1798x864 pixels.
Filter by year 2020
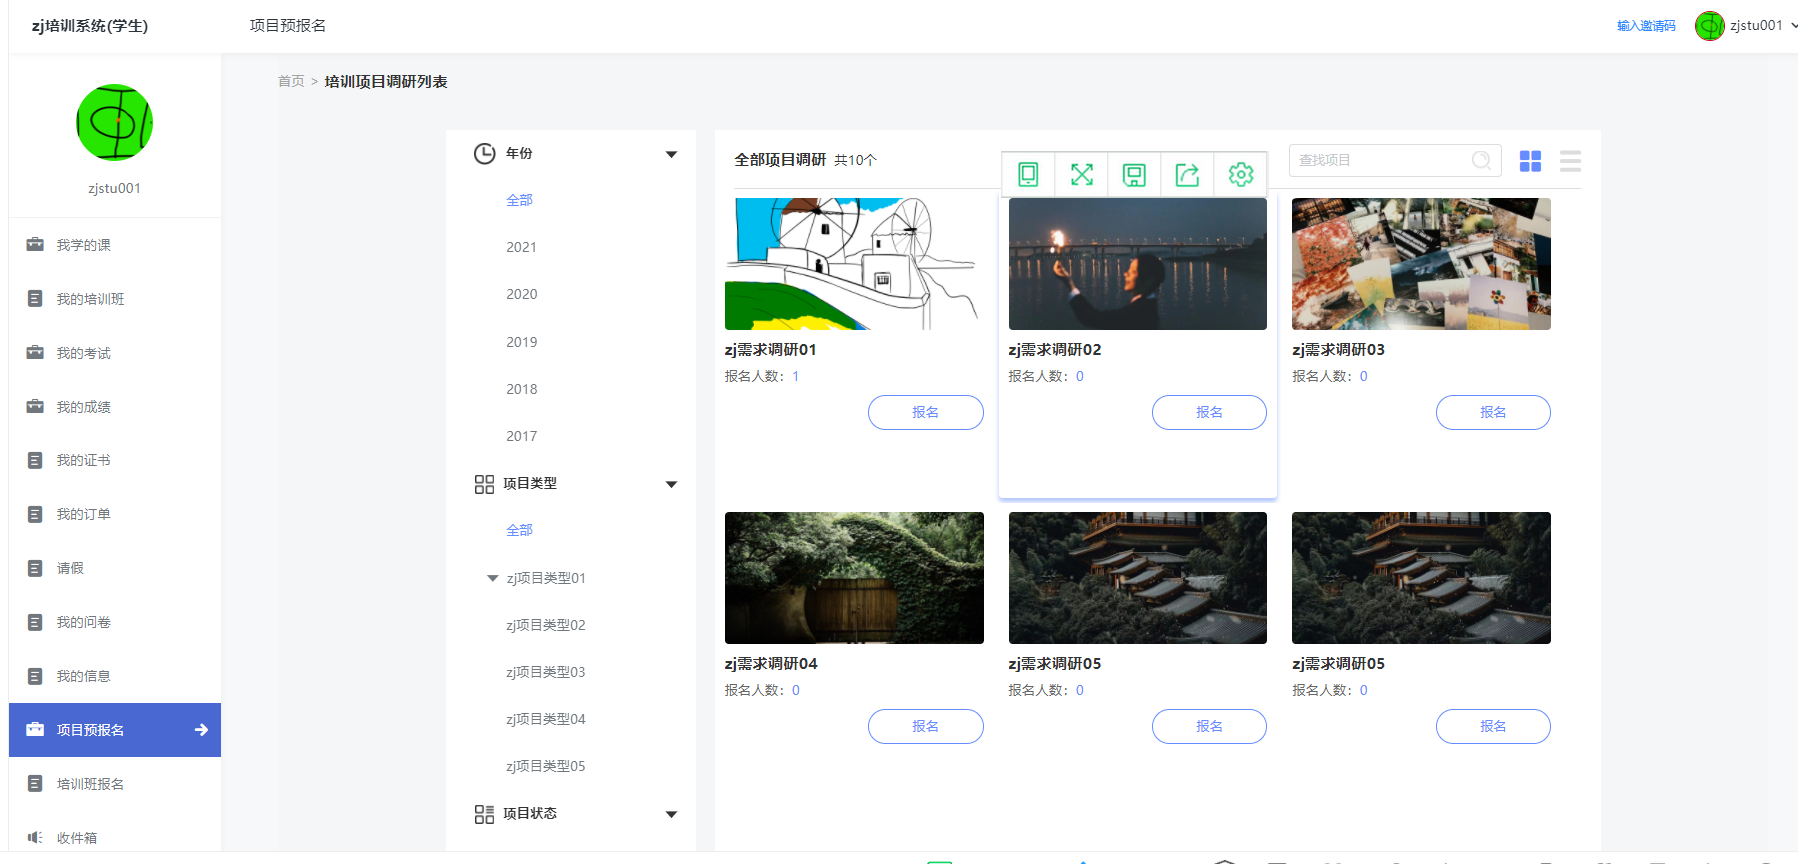(x=521, y=294)
